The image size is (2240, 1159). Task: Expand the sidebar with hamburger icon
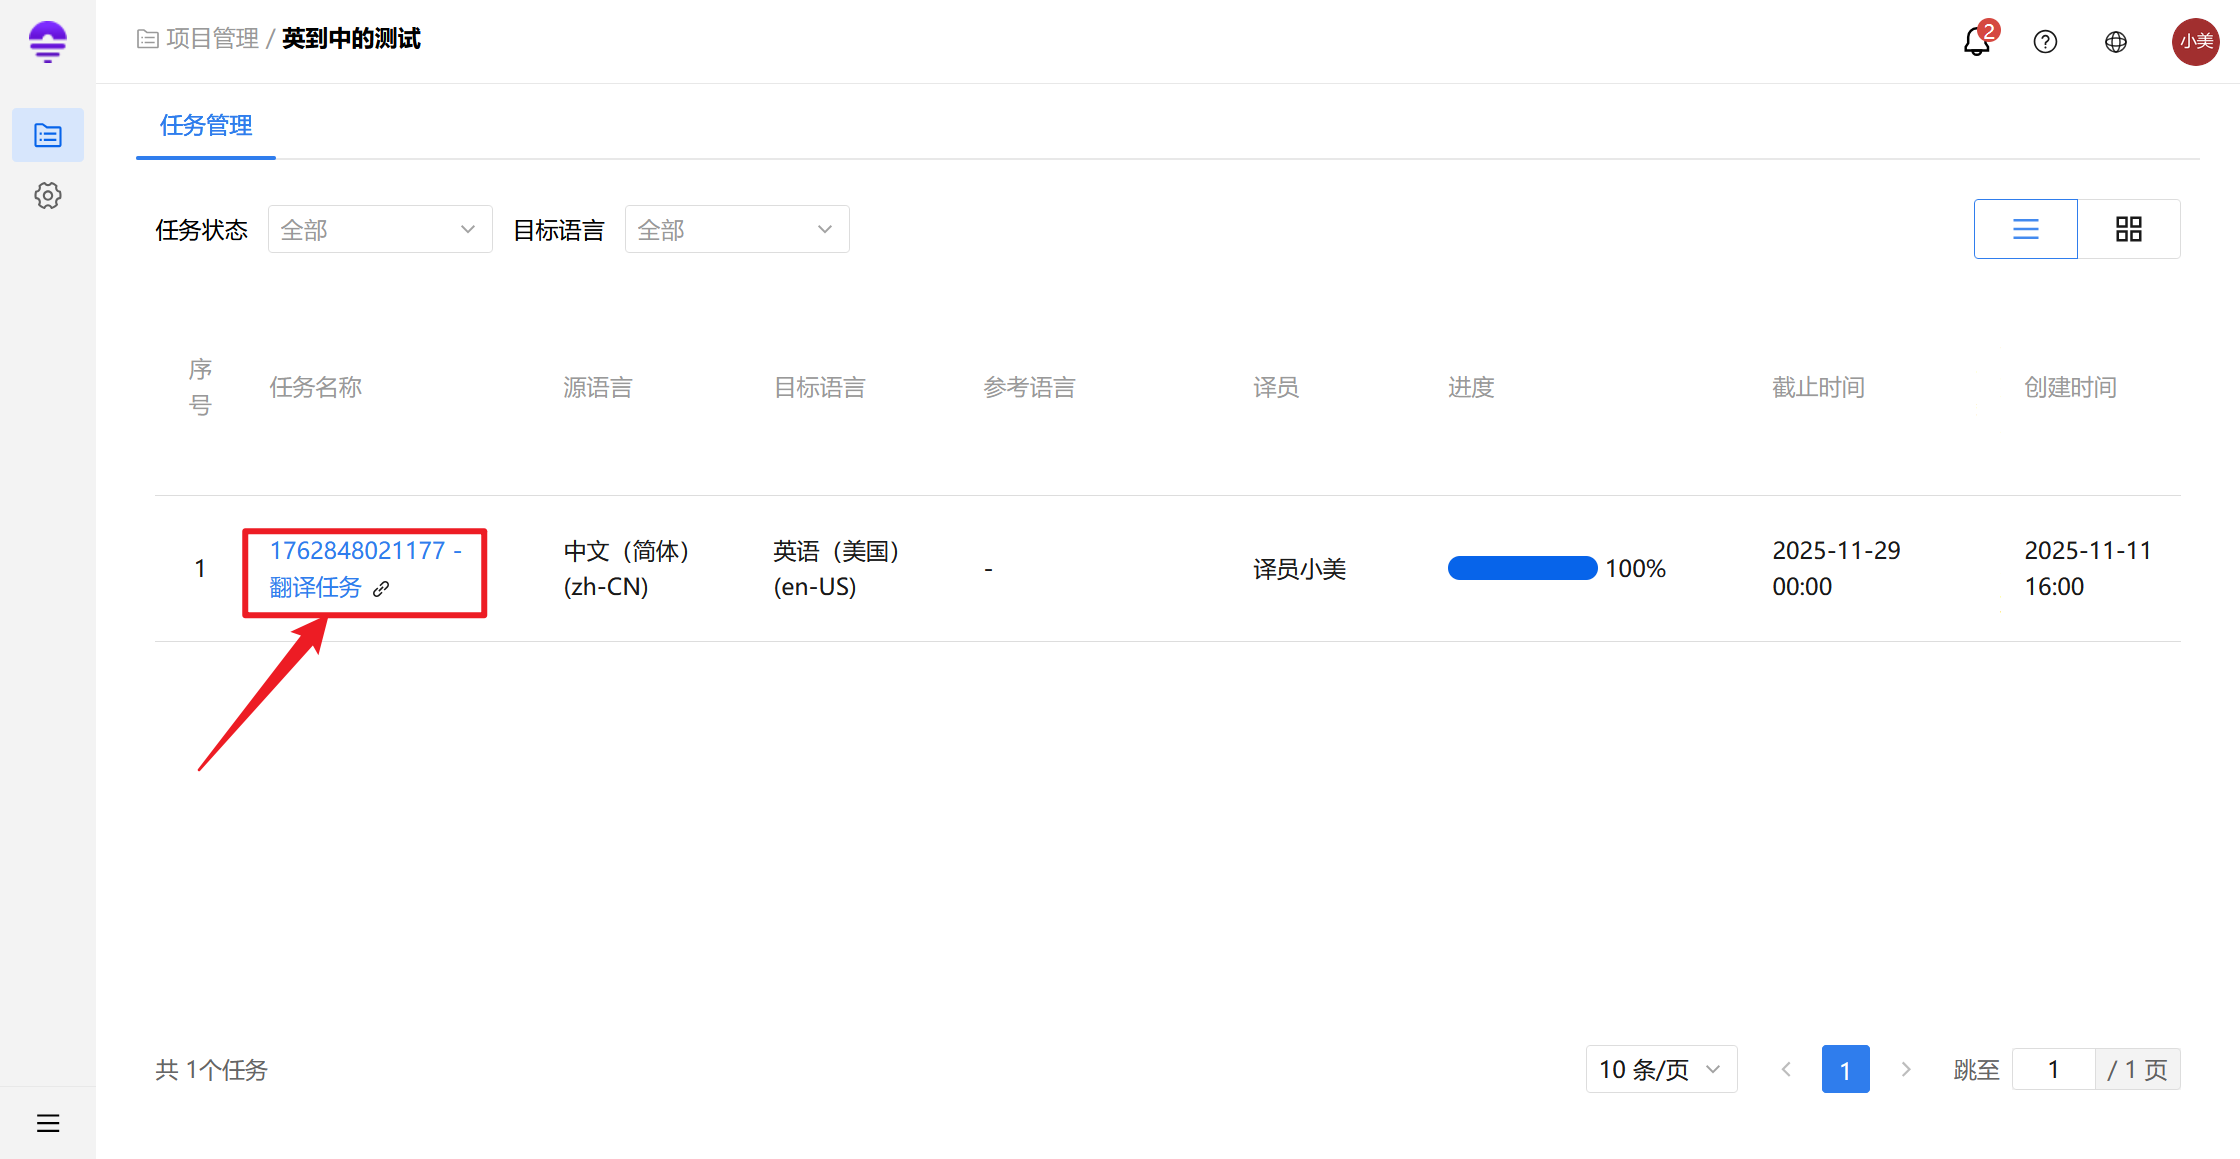(x=47, y=1123)
